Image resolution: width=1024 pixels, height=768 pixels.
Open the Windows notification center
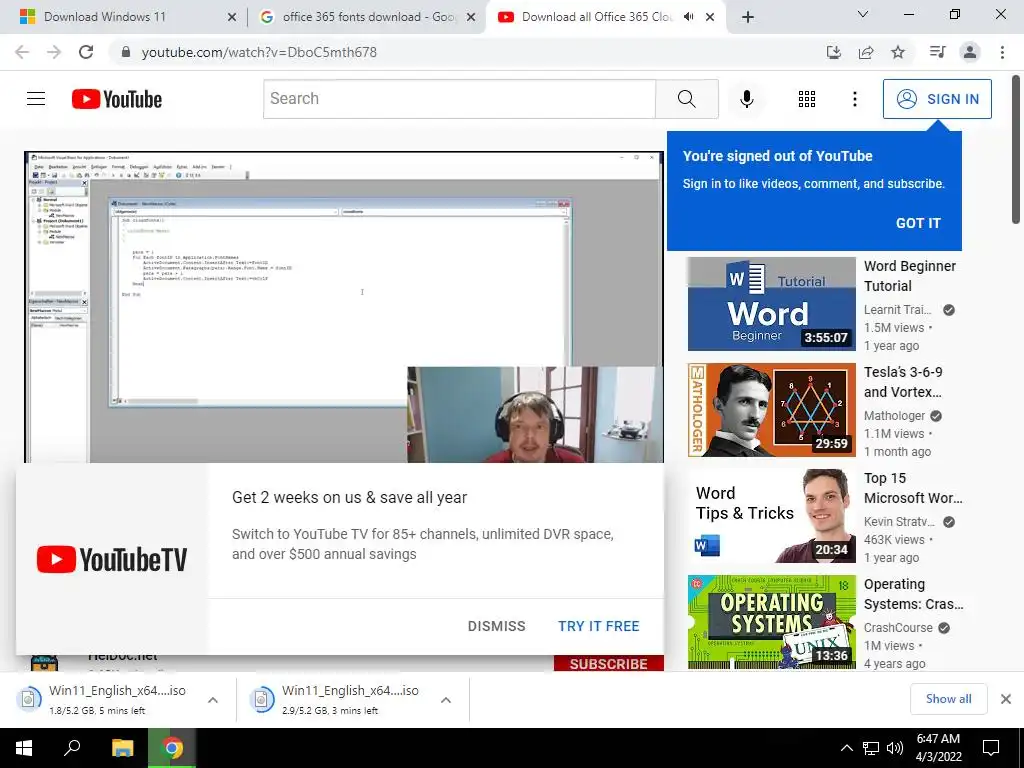991,748
